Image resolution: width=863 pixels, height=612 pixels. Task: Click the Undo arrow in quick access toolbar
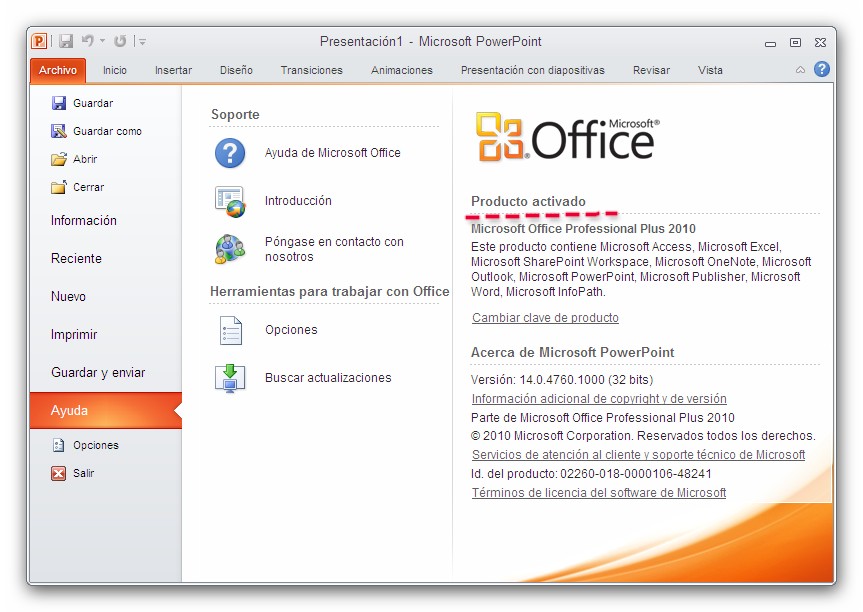pyautogui.click(x=88, y=41)
